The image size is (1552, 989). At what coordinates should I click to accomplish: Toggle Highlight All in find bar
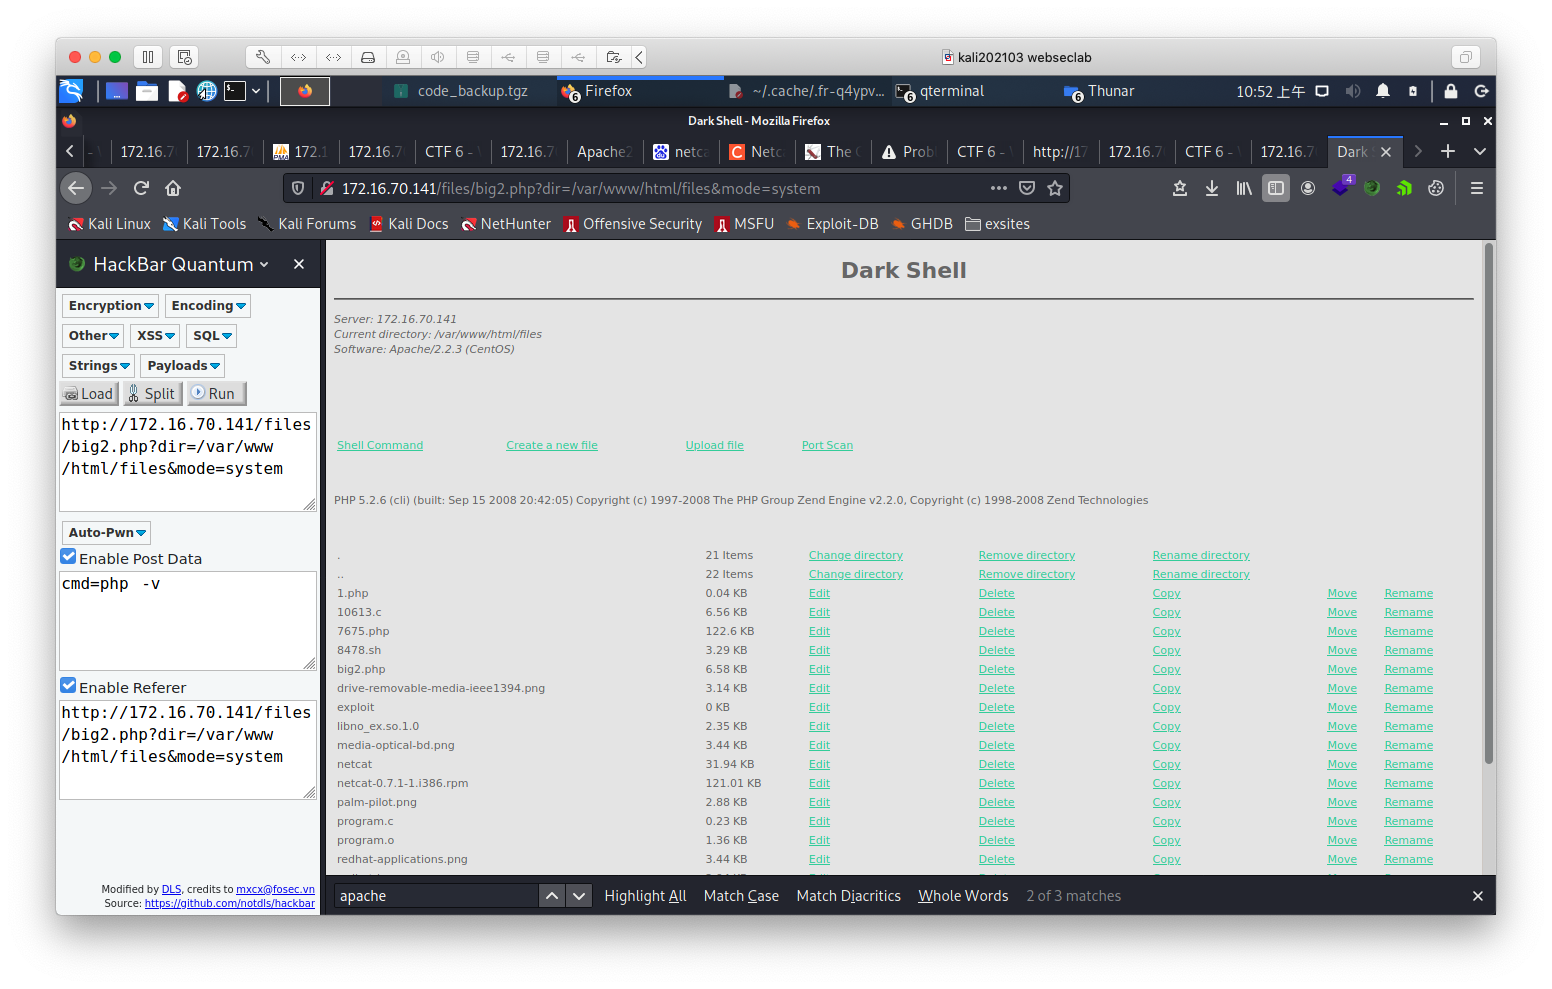(645, 896)
